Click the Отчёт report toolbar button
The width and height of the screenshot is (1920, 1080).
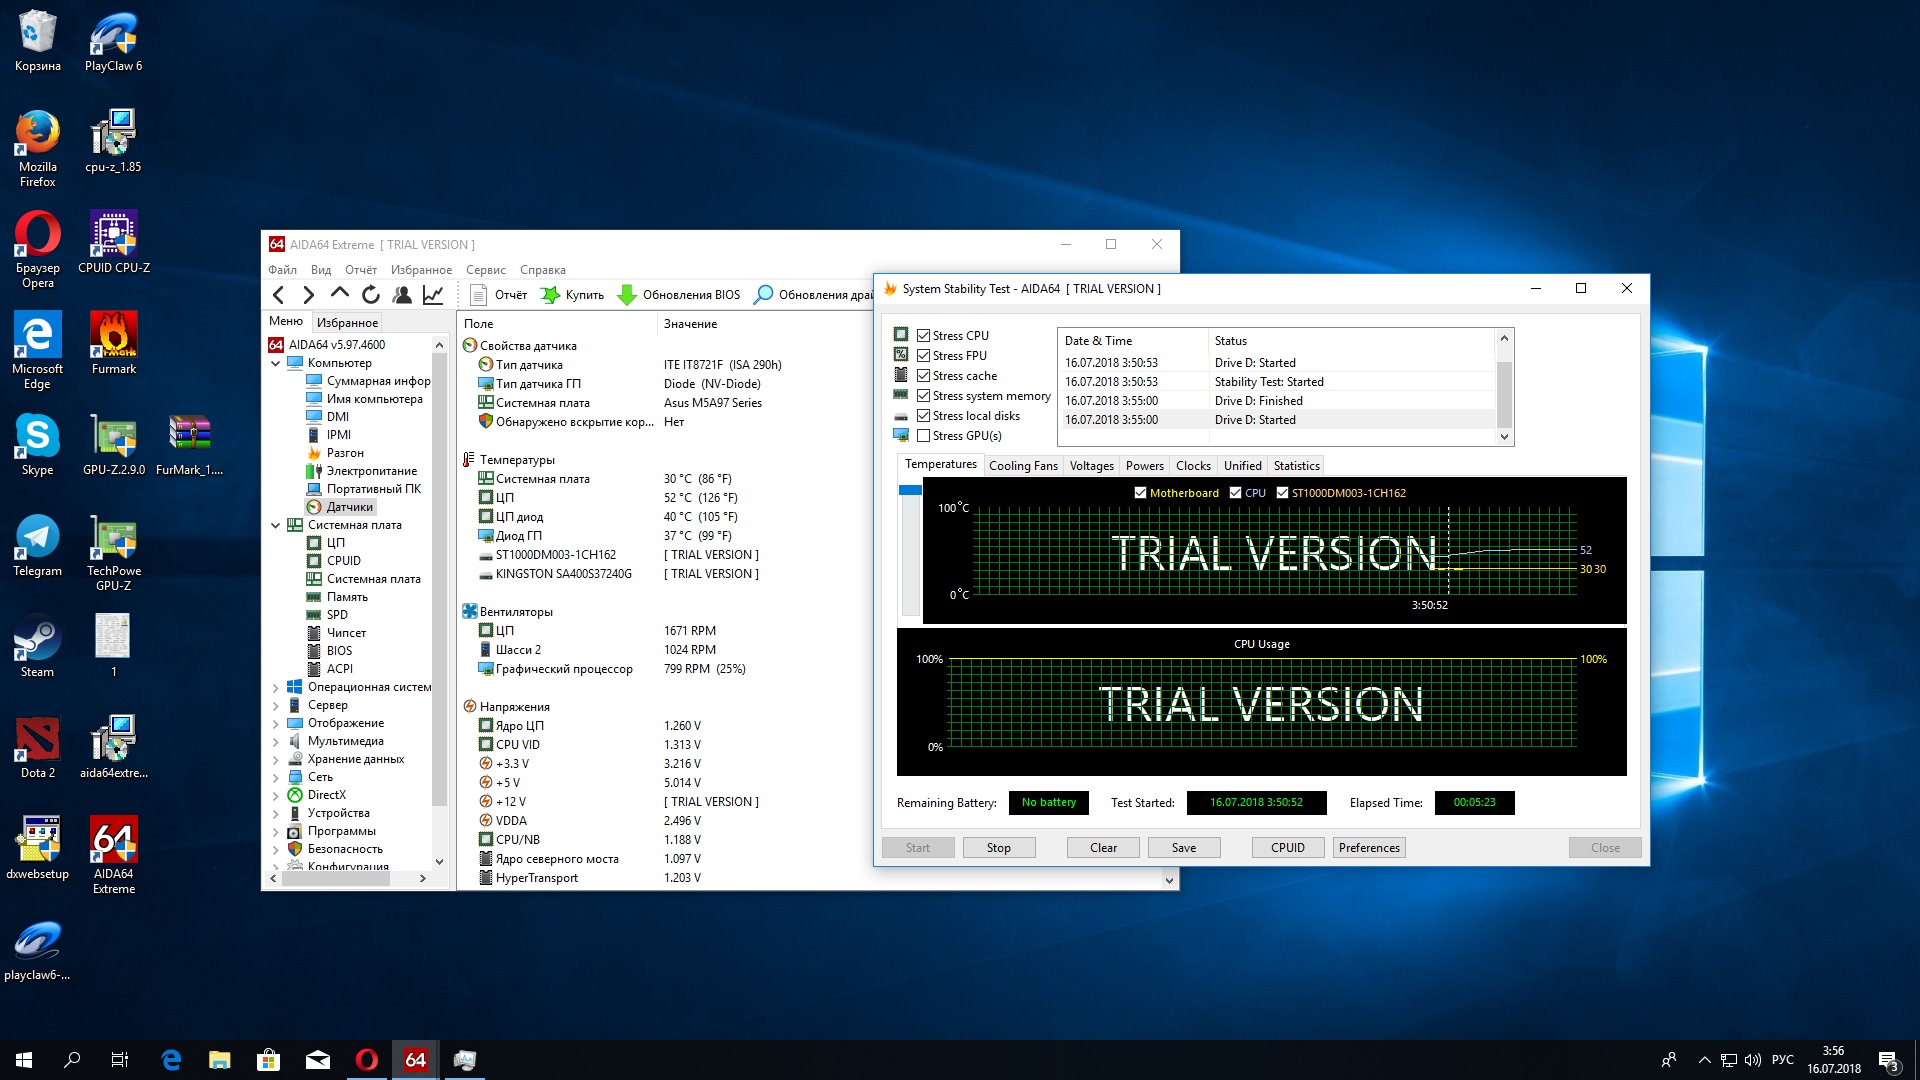499,295
